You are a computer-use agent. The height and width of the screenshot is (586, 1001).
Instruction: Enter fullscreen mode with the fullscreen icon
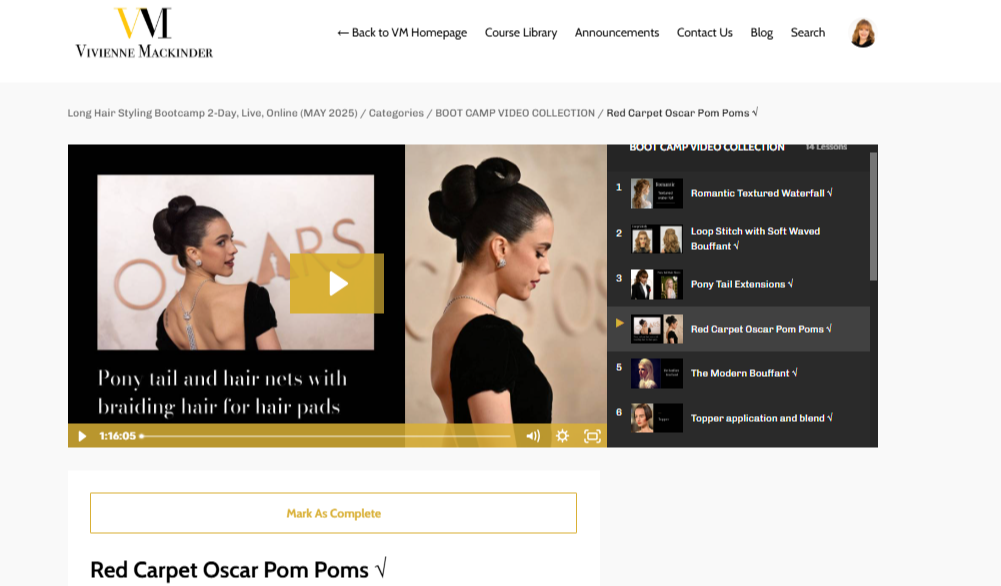coord(592,436)
